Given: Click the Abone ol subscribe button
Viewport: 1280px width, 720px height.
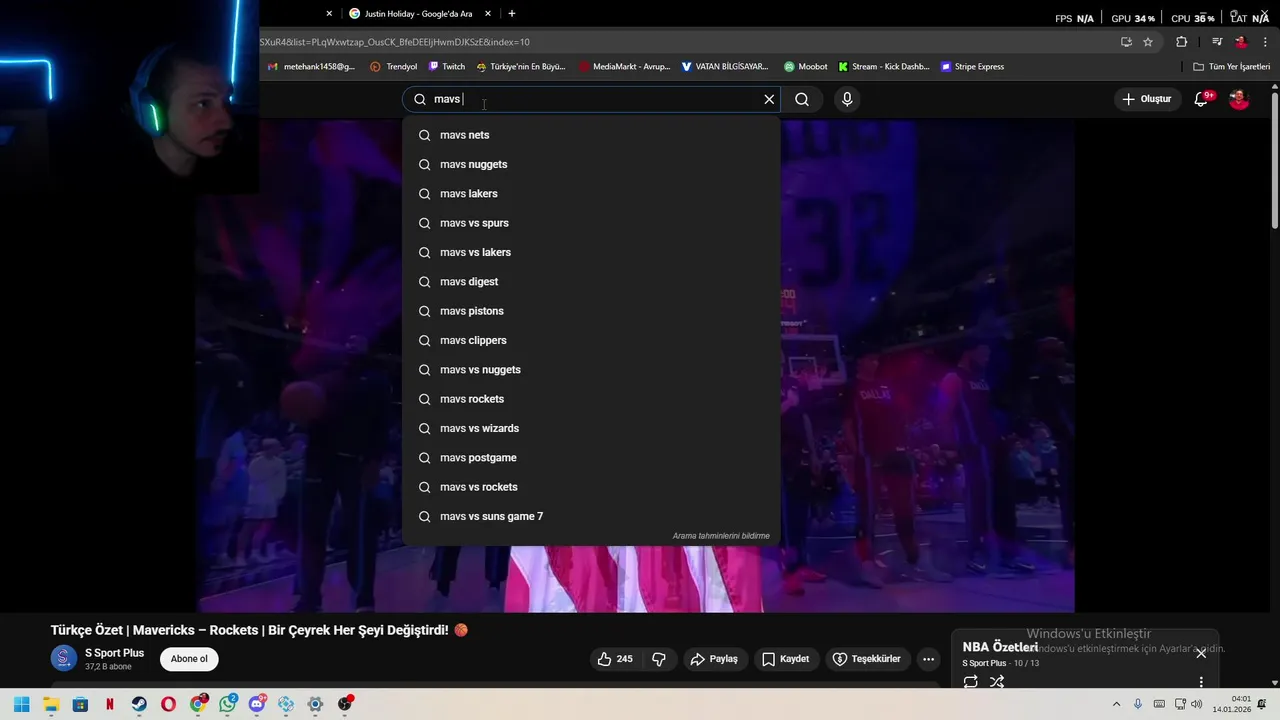Looking at the screenshot, I should (189, 659).
